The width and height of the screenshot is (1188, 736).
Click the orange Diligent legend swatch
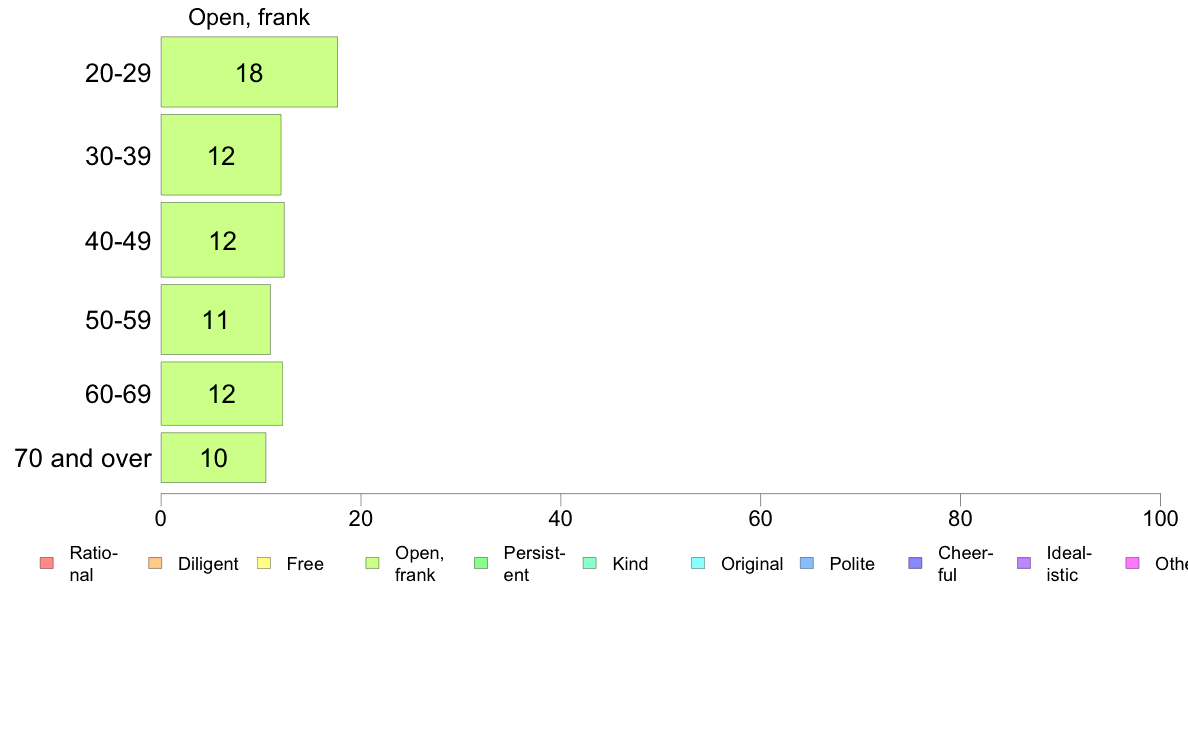pyautogui.click(x=155, y=563)
